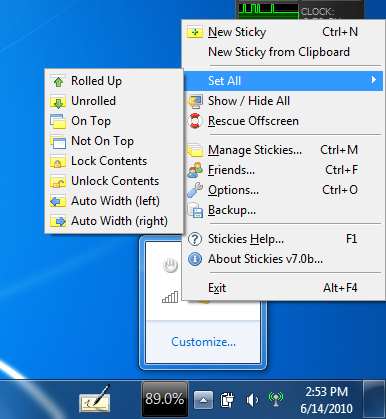
Task: Open the Customize... link in tray popup
Action: coord(203,342)
